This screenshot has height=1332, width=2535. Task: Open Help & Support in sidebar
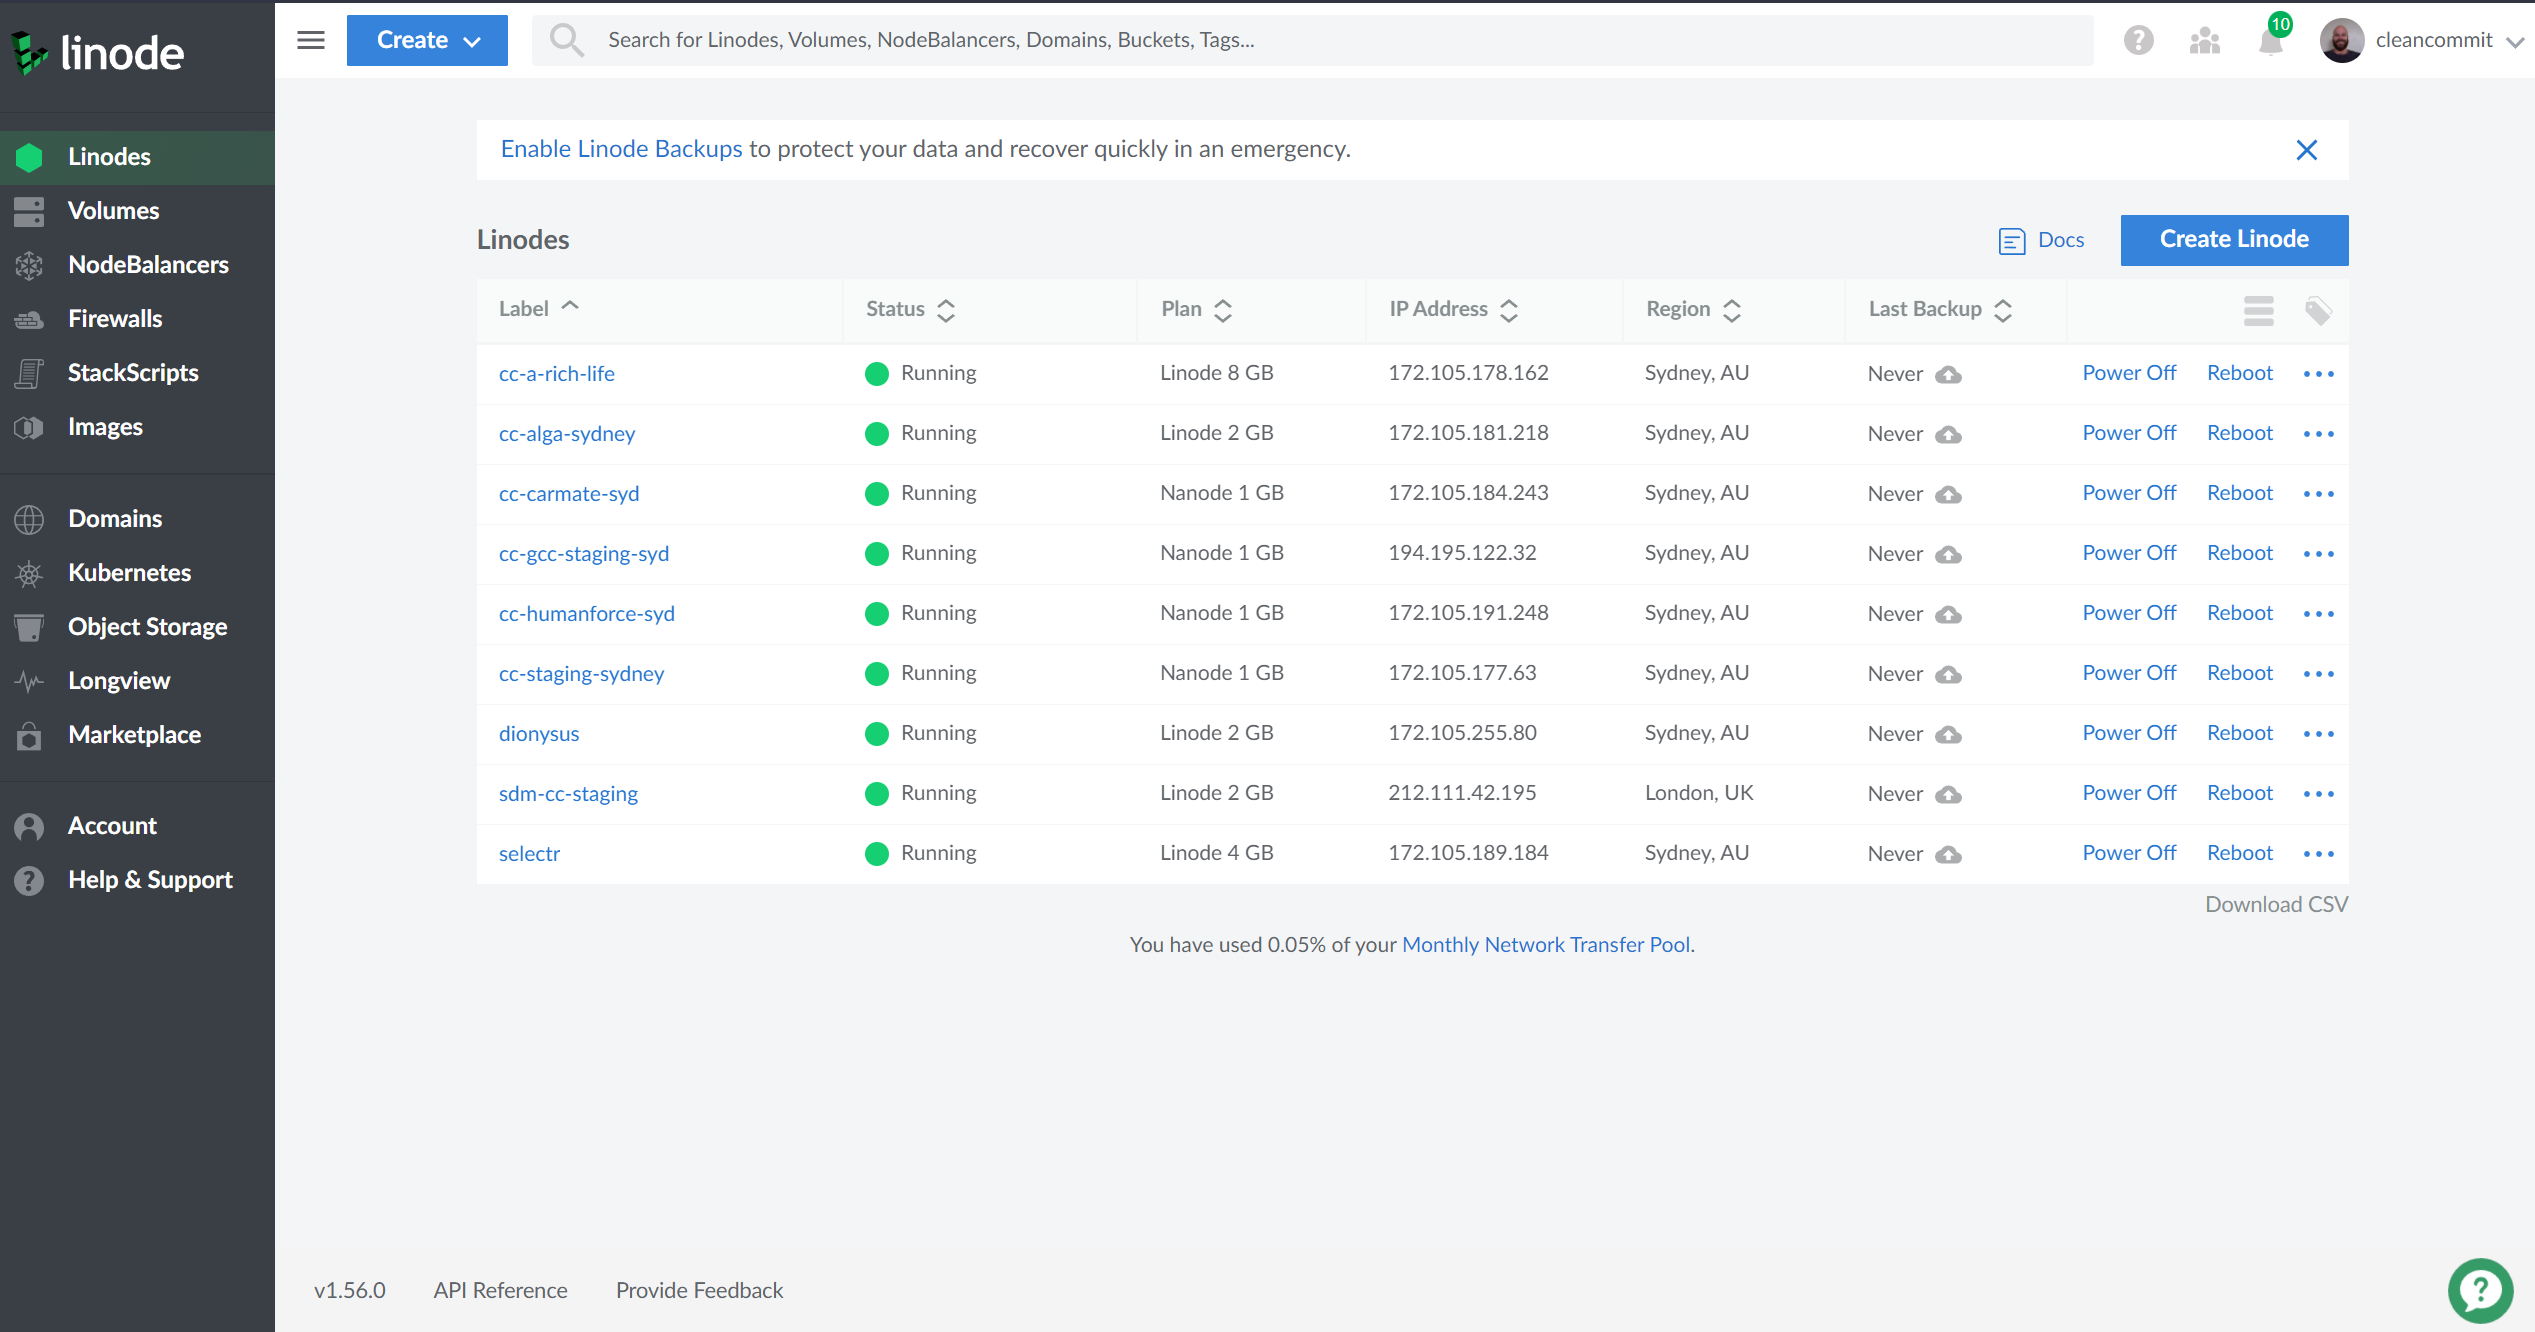[x=137, y=880]
